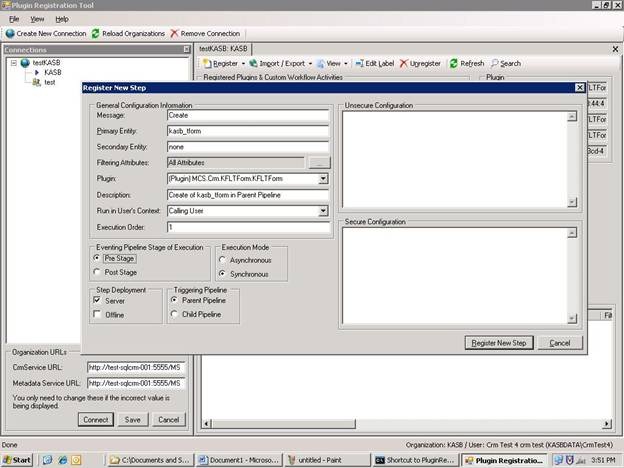Click in the Secondary Entity field

pyautogui.click(x=248, y=147)
